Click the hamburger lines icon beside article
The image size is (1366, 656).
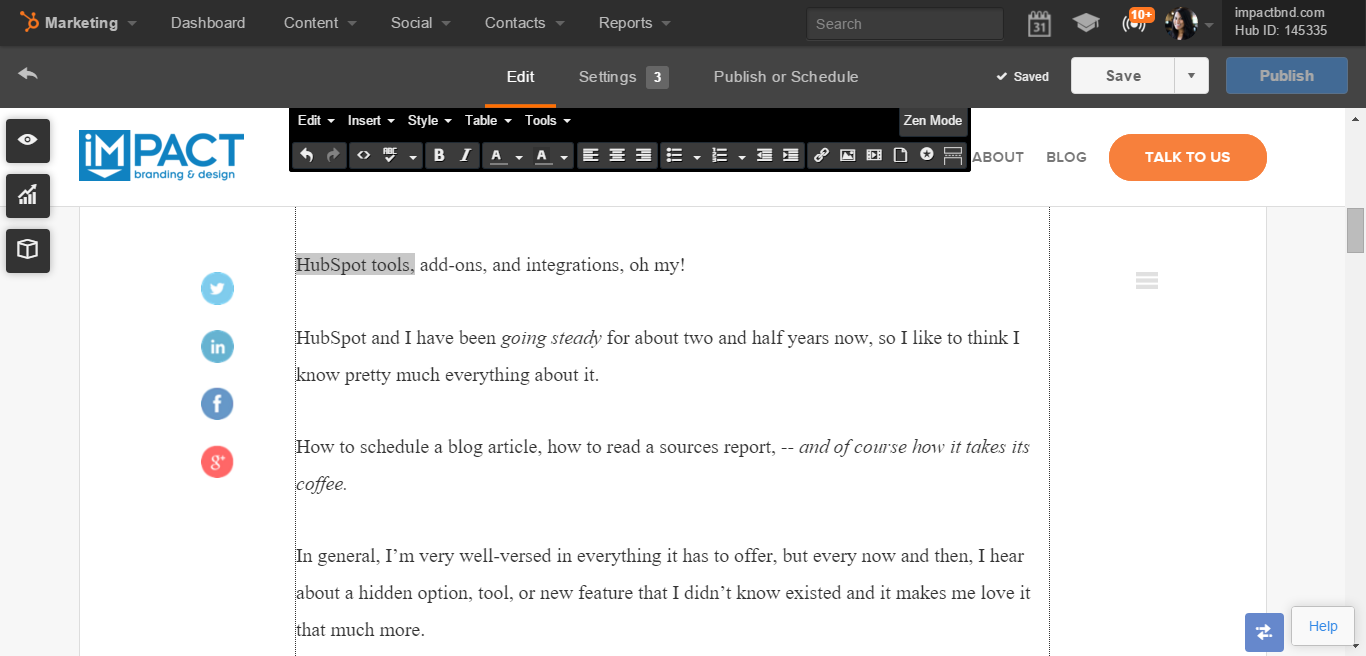pos(1147,281)
